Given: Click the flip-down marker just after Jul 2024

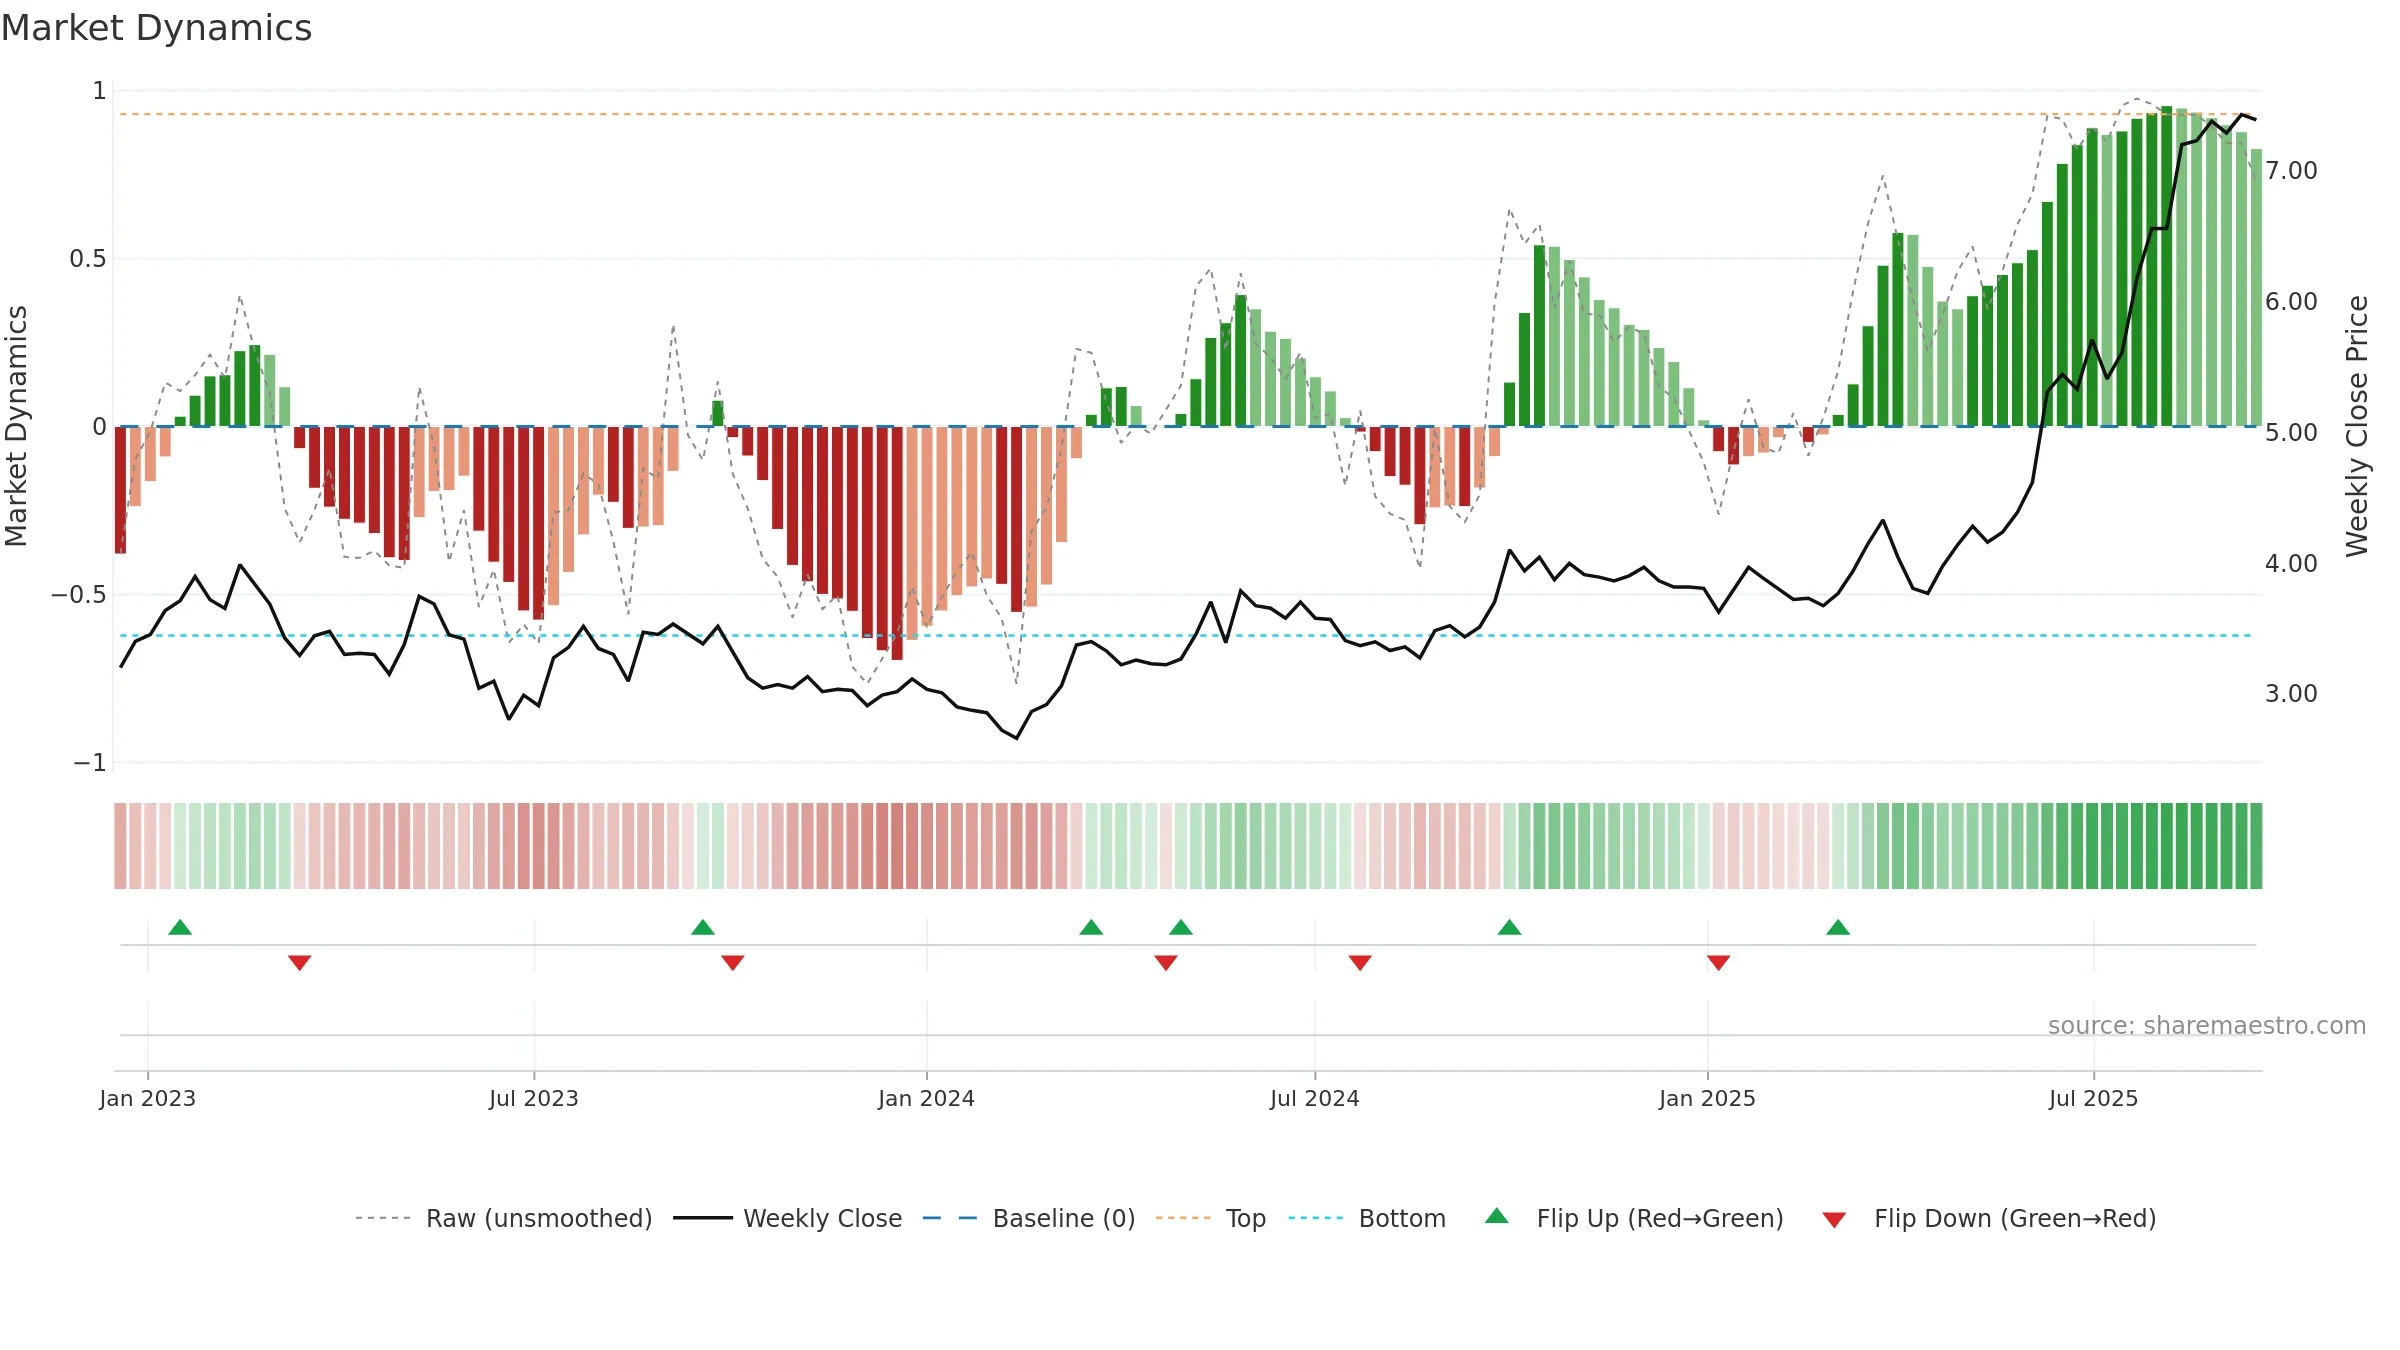Looking at the screenshot, I should tap(1360, 962).
